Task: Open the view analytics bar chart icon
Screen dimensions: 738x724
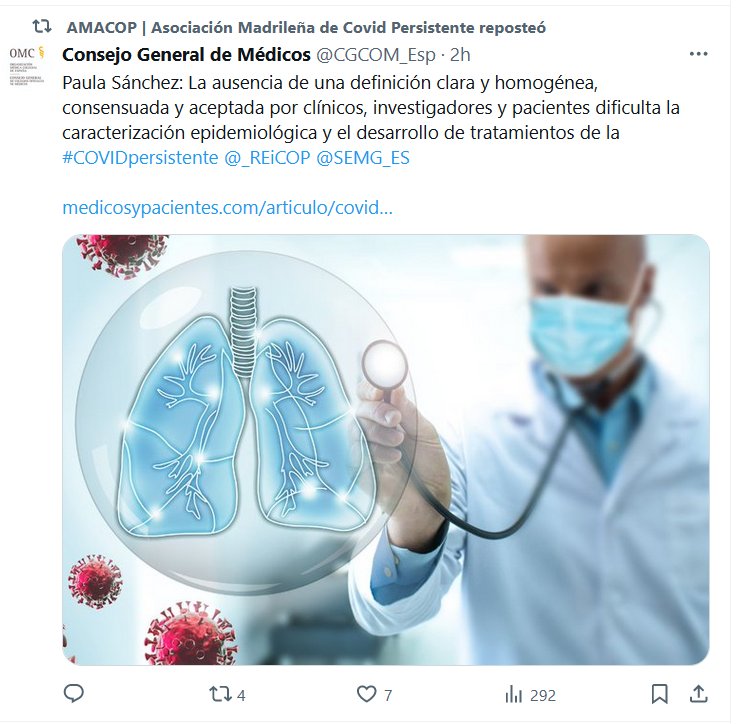Action: pyautogui.click(x=513, y=694)
